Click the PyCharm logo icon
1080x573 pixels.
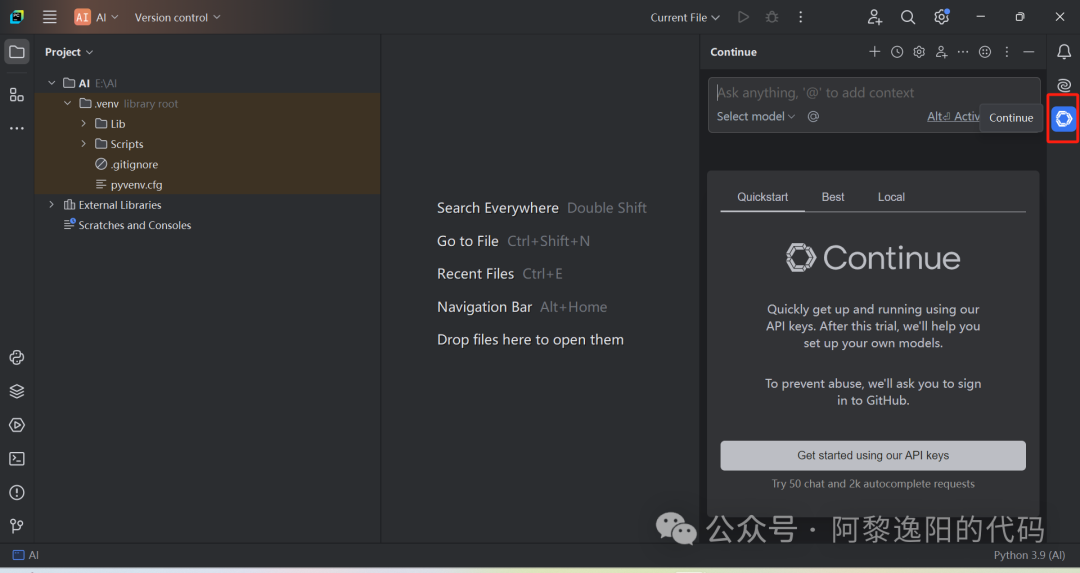coord(17,17)
